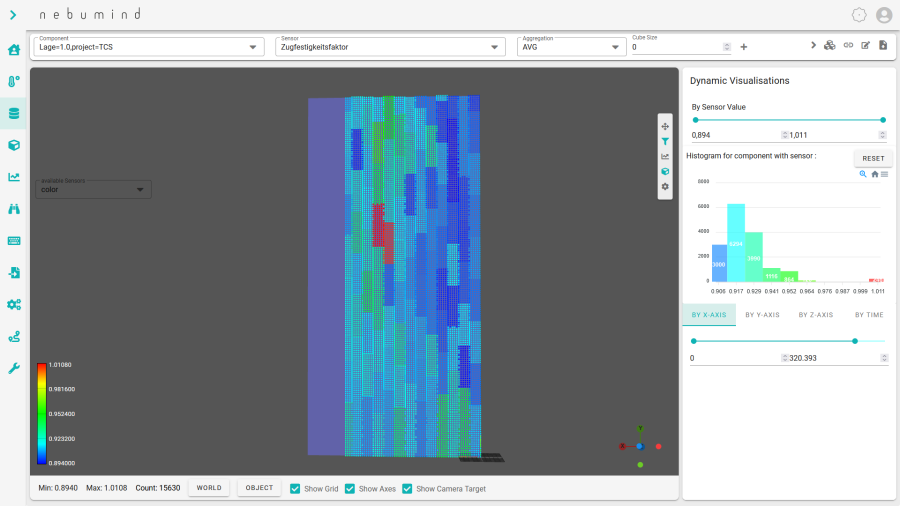The height and width of the screenshot is (506, 900).
Task: Click the Cube Size stepper arrows
Action: tap(727, 47)
